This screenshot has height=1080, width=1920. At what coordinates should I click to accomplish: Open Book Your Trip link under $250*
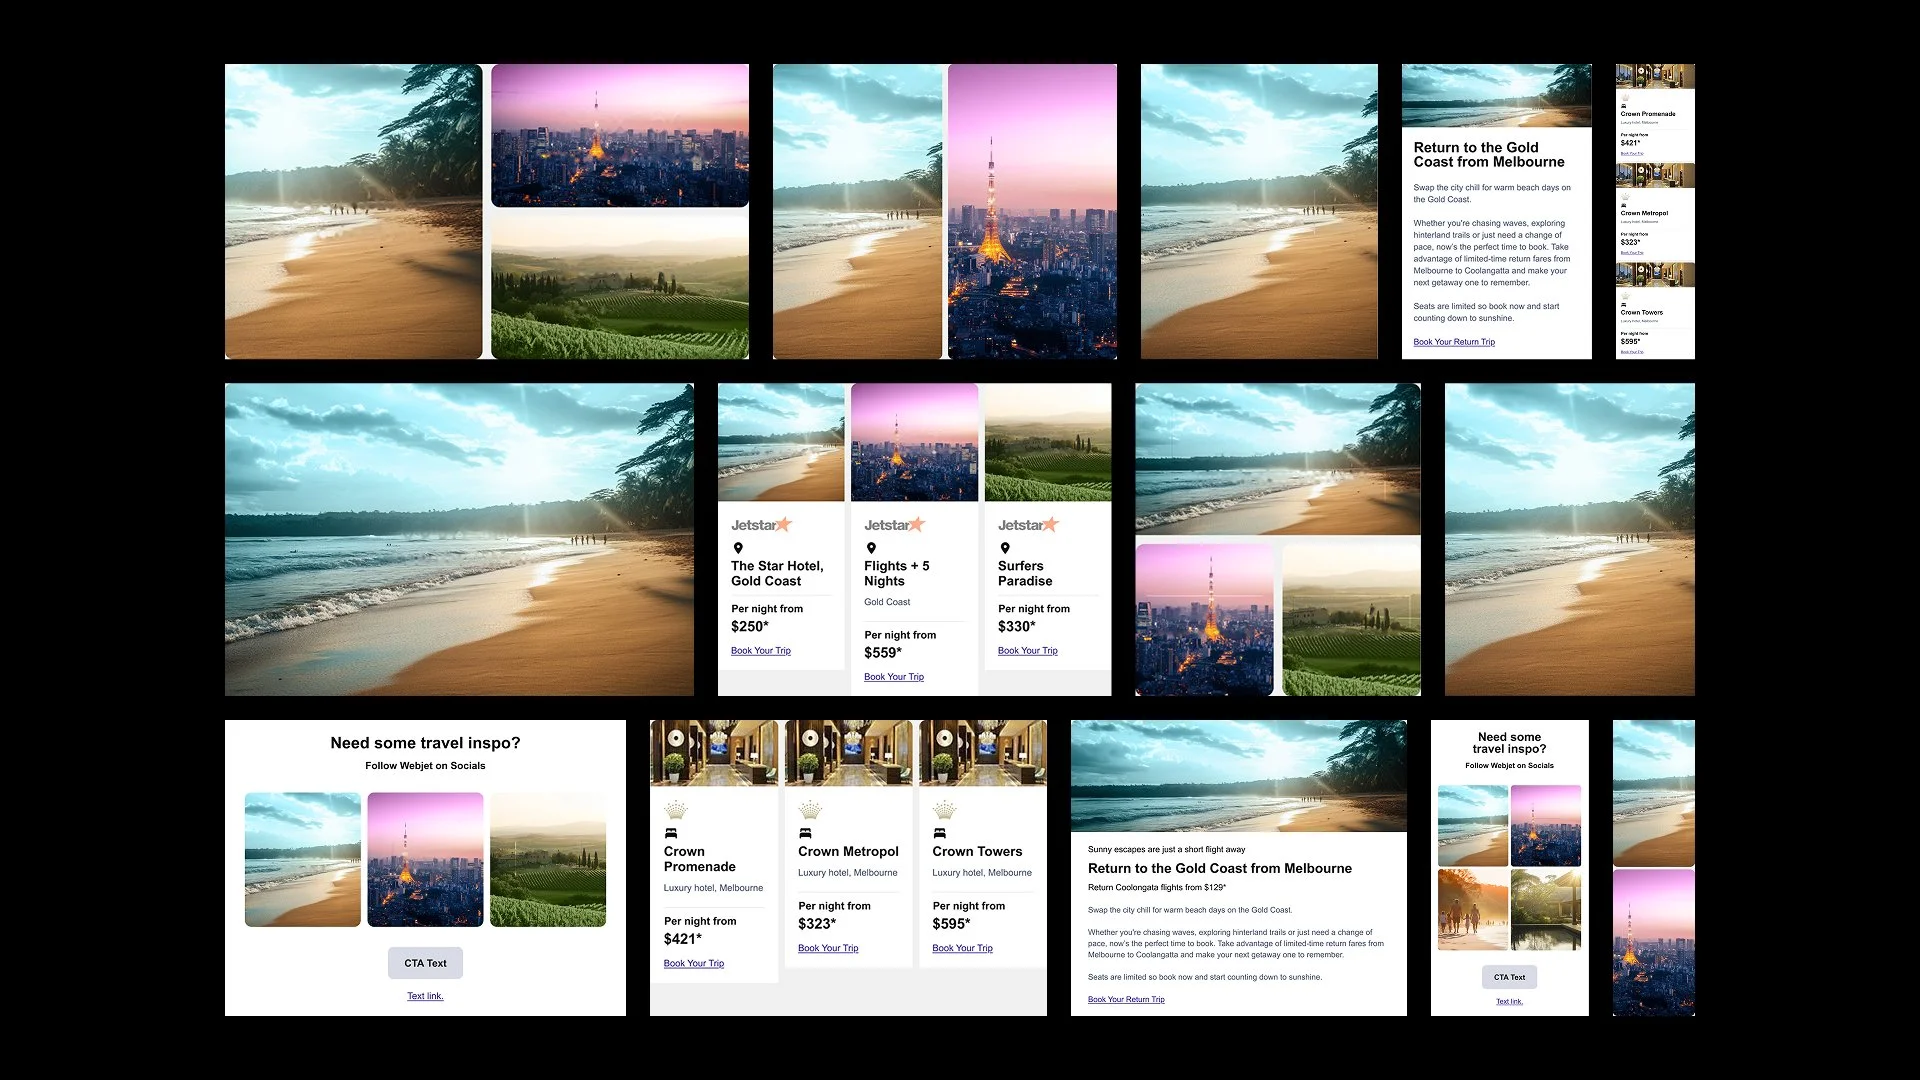(761, 651)
